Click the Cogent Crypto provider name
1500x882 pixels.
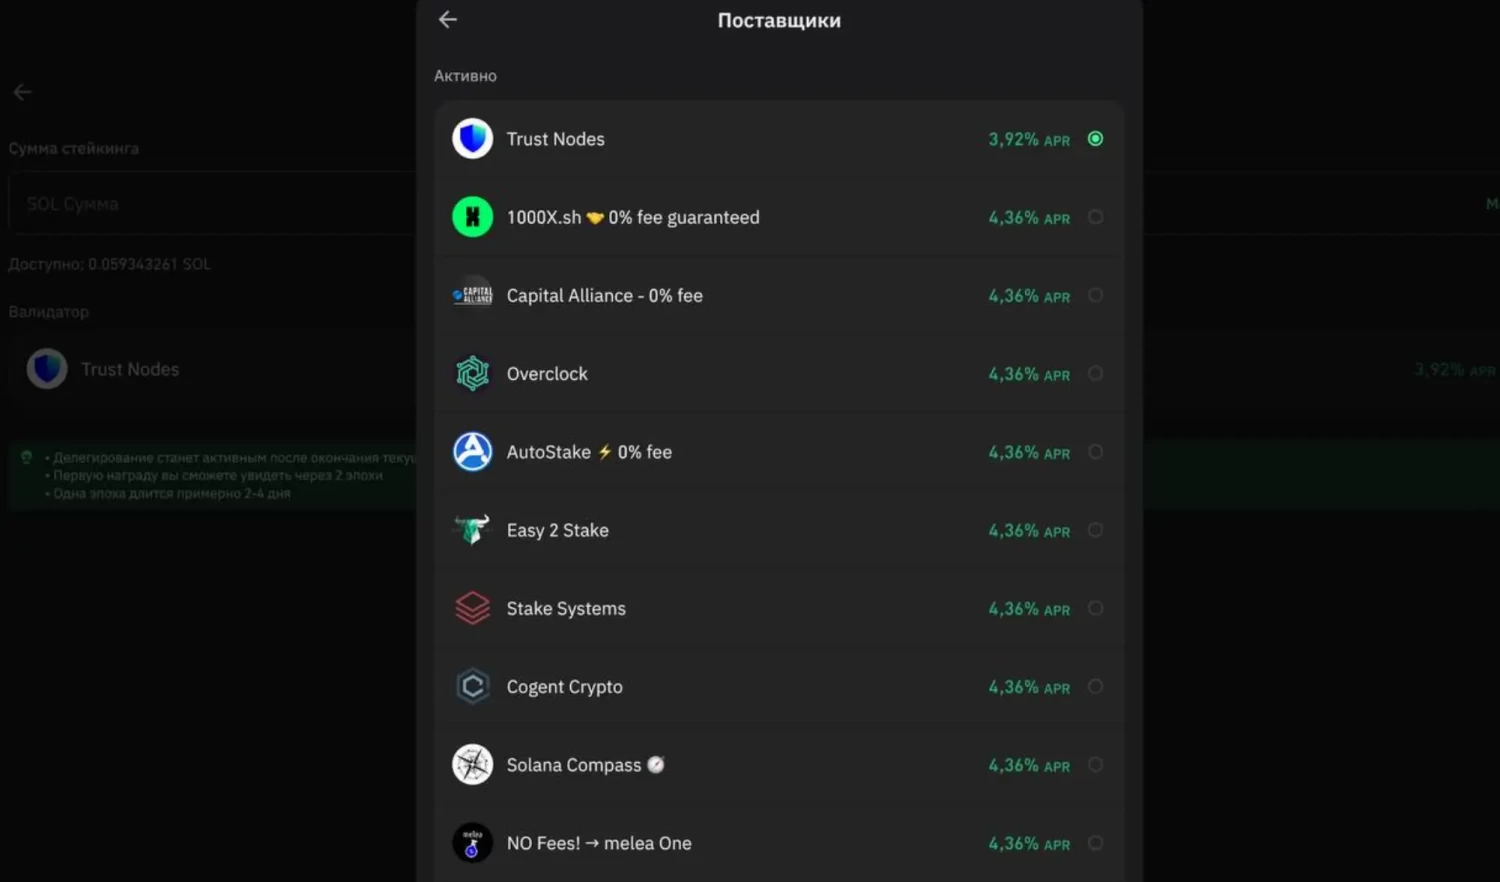(564, 687)
